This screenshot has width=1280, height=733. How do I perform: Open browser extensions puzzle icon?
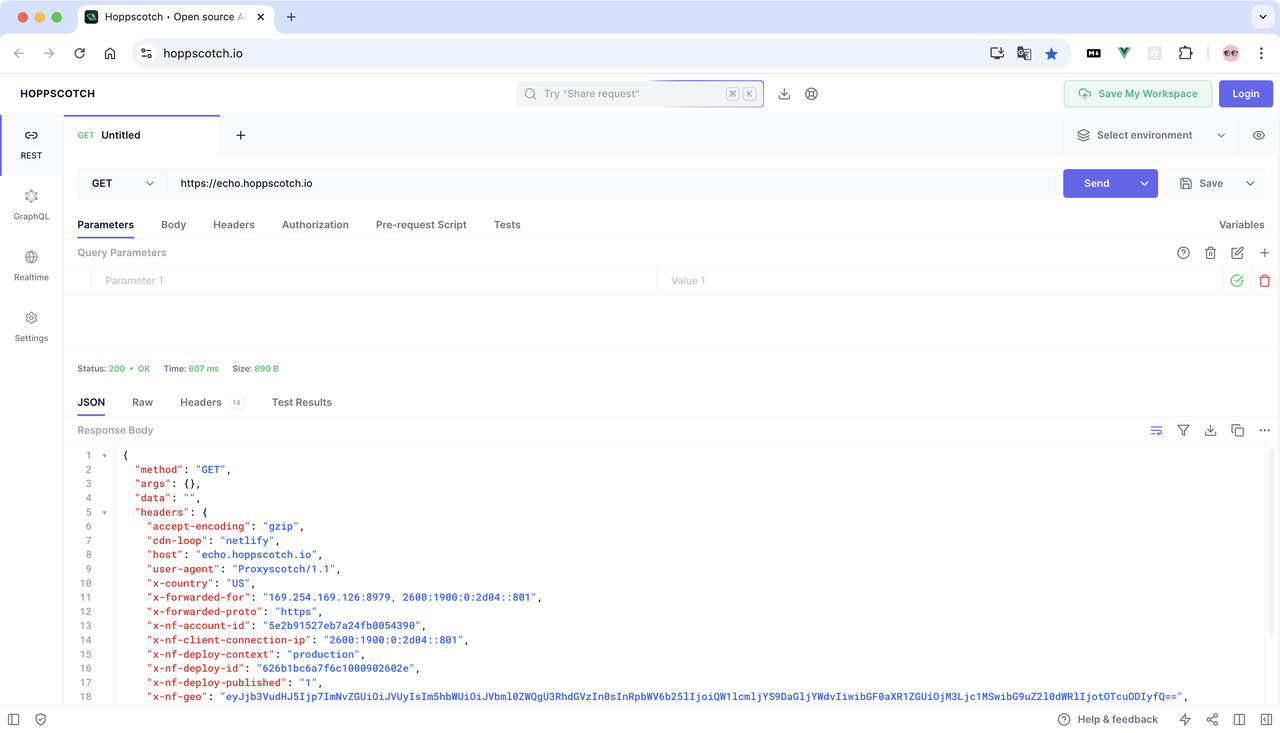[1185, 54]
